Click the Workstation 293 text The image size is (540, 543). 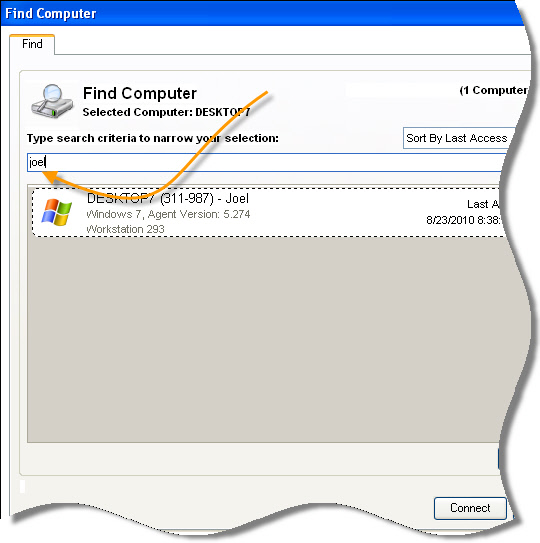click(x=125, y=229)
